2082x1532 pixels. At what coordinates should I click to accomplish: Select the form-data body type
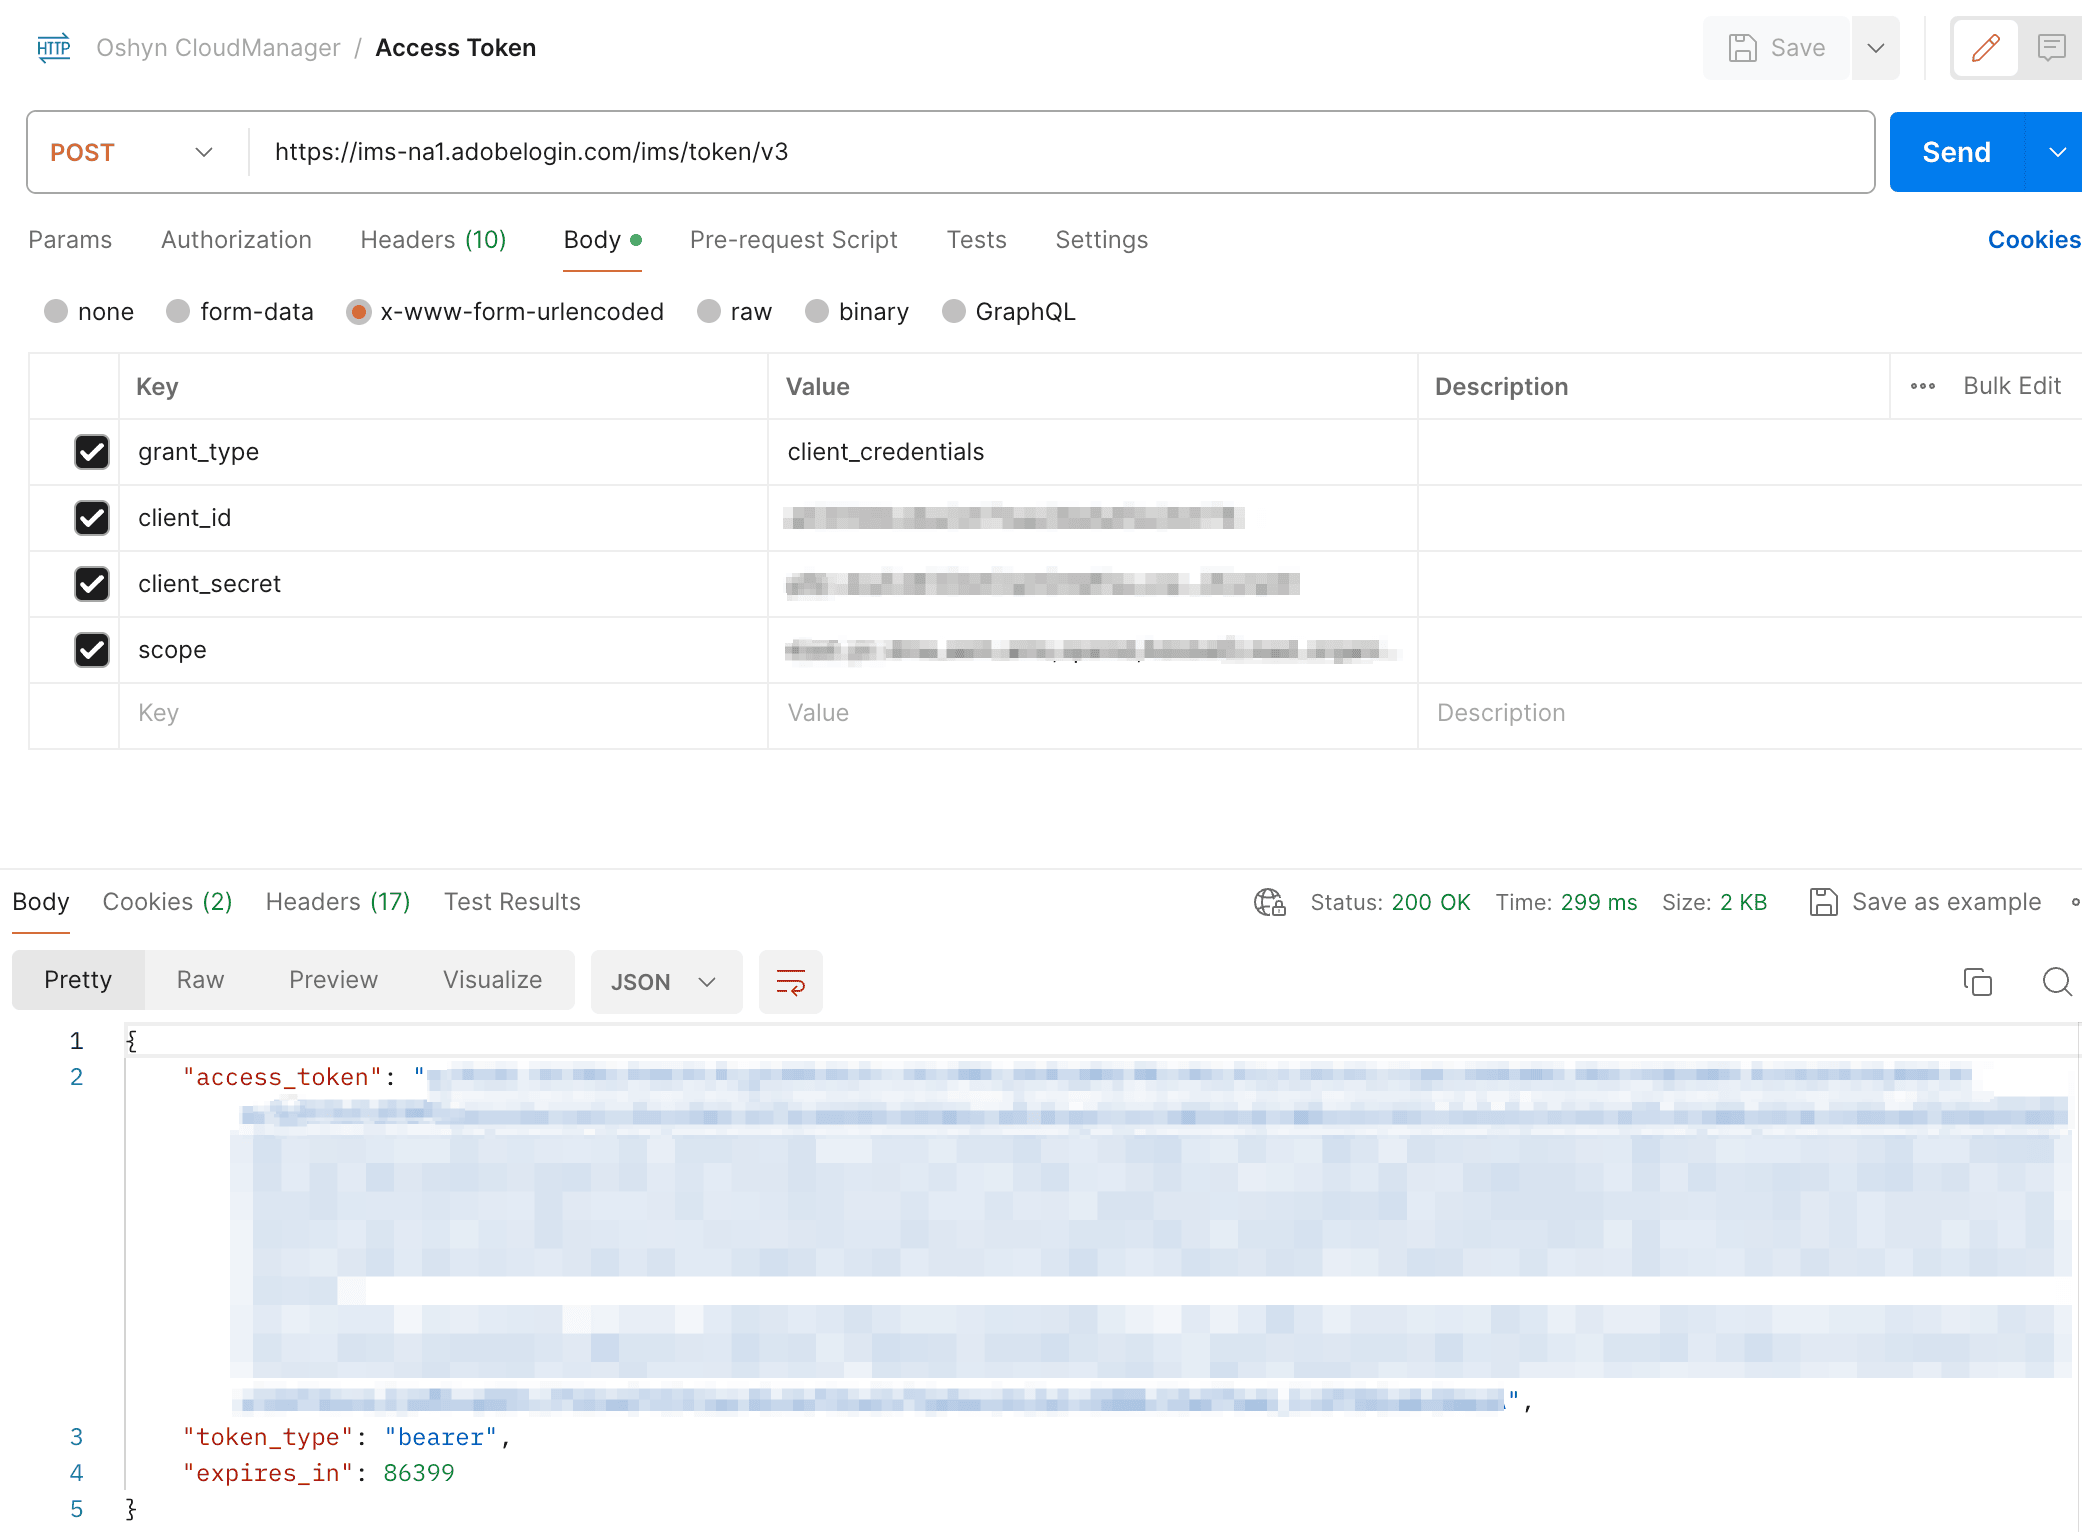(x=178, y=312)
